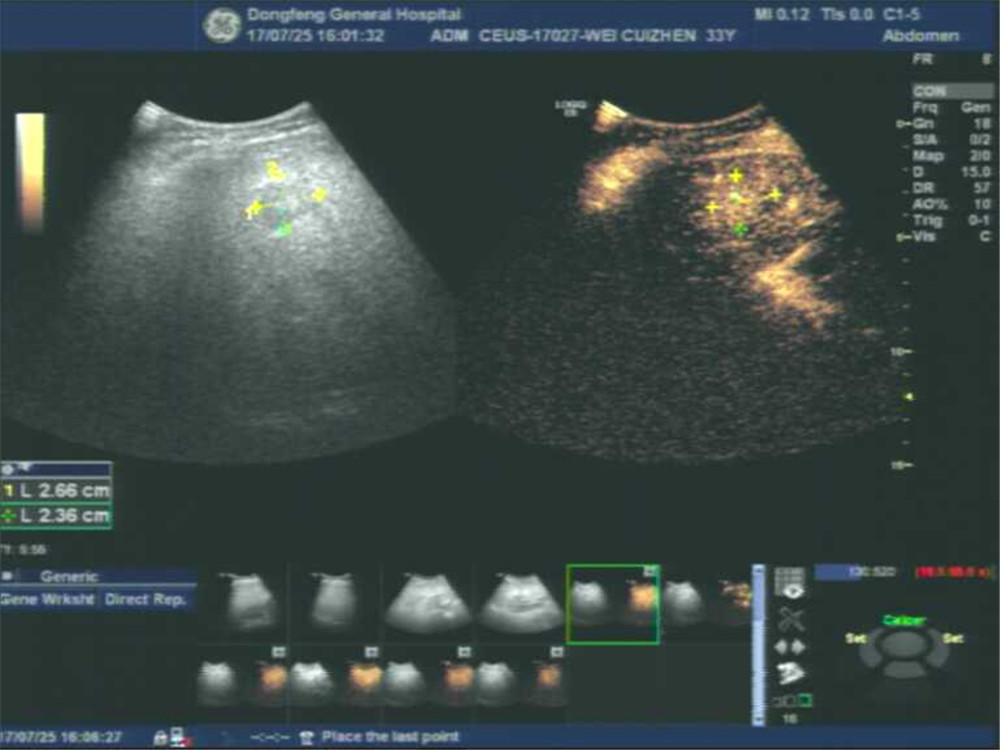Click the GE logo in the header
This screenshot has width=1000, height=750.
click(x=221, y=26)
